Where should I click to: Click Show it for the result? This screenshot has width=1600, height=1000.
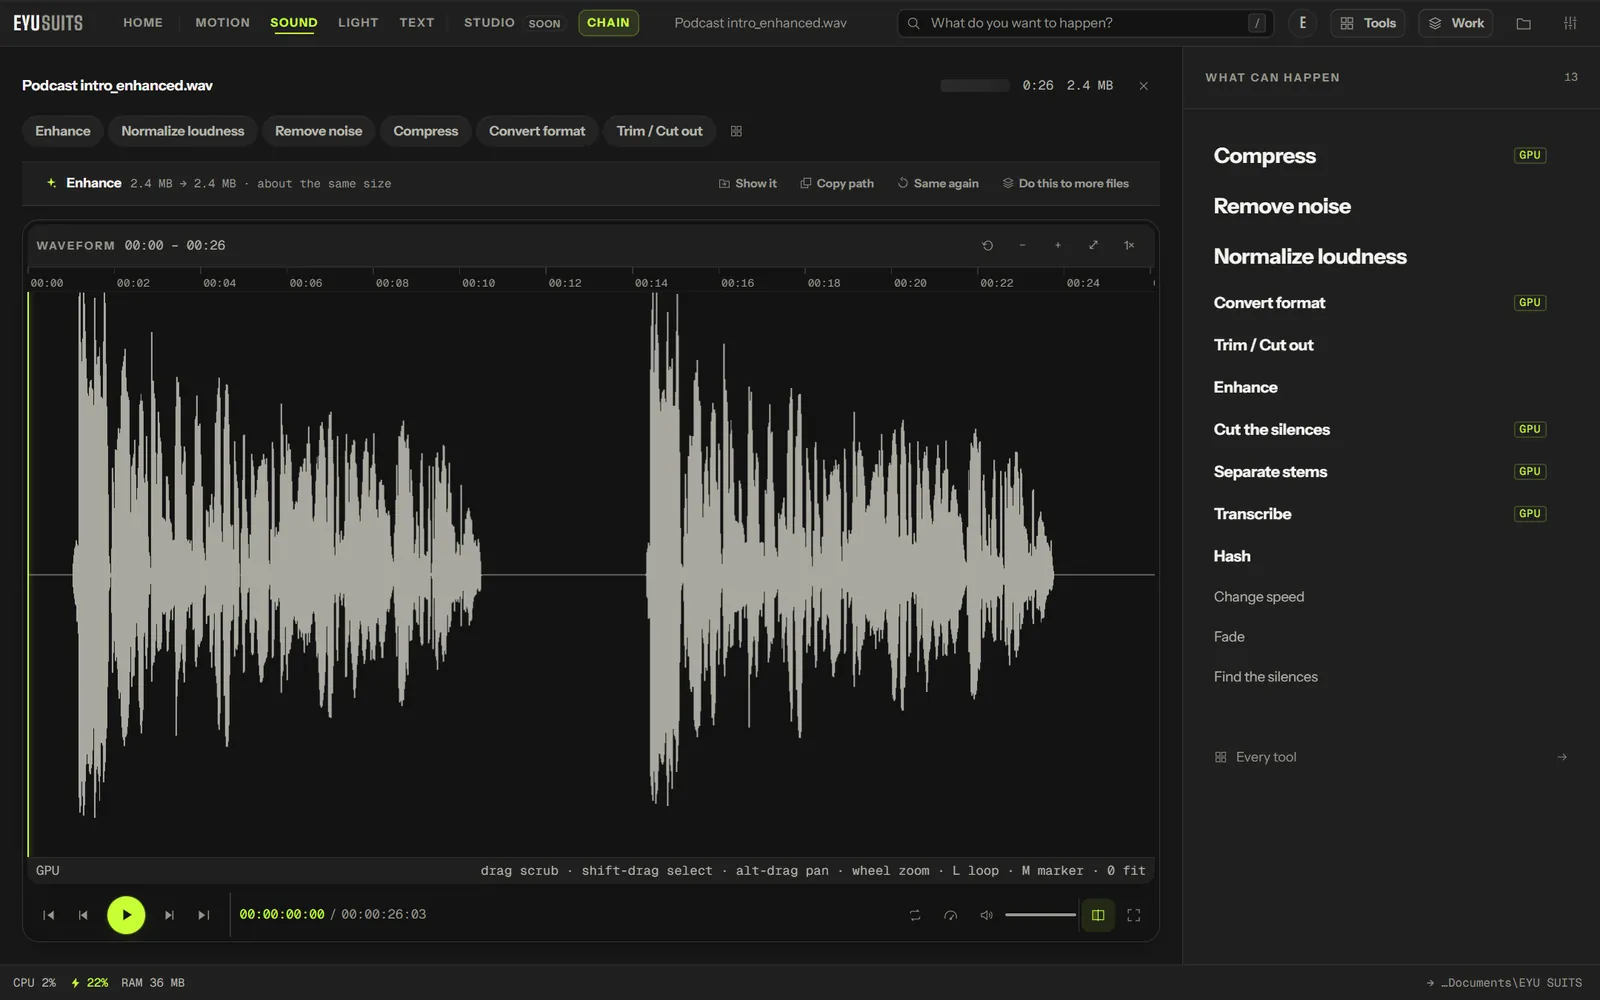coord(748,184)
